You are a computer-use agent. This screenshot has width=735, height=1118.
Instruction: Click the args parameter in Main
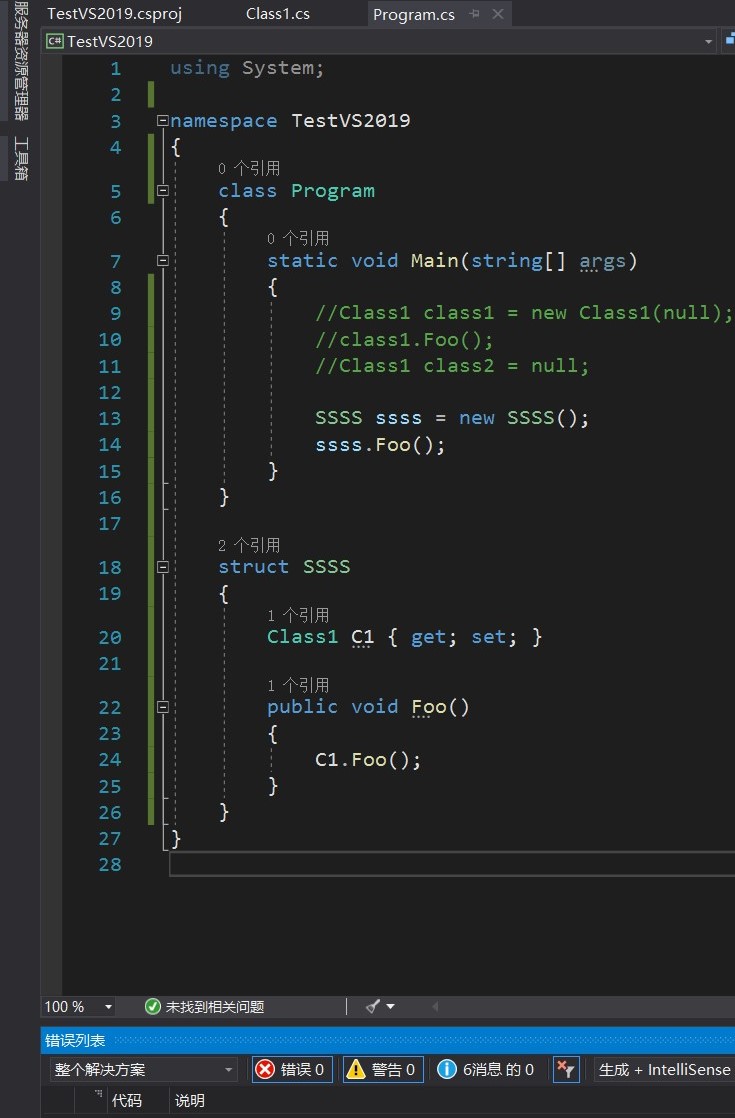602,261
